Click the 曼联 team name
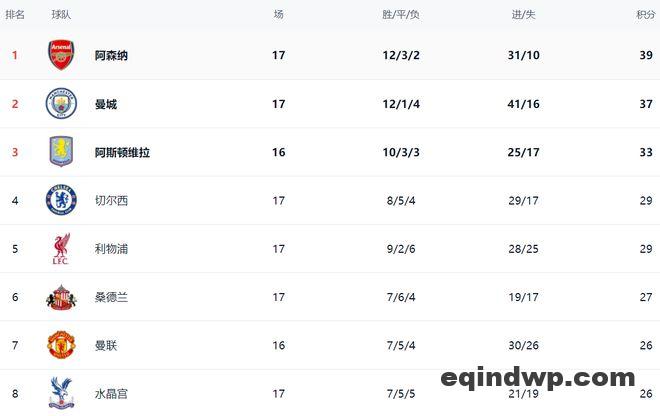This screenshot has width=660, height=416. [105, 346]
